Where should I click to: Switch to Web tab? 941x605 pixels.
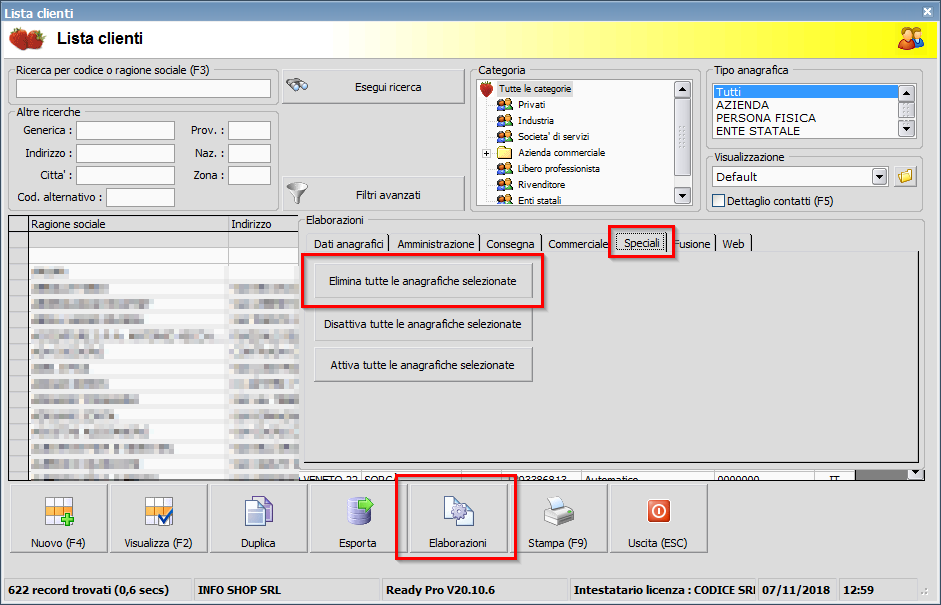(x=733, y=244)
